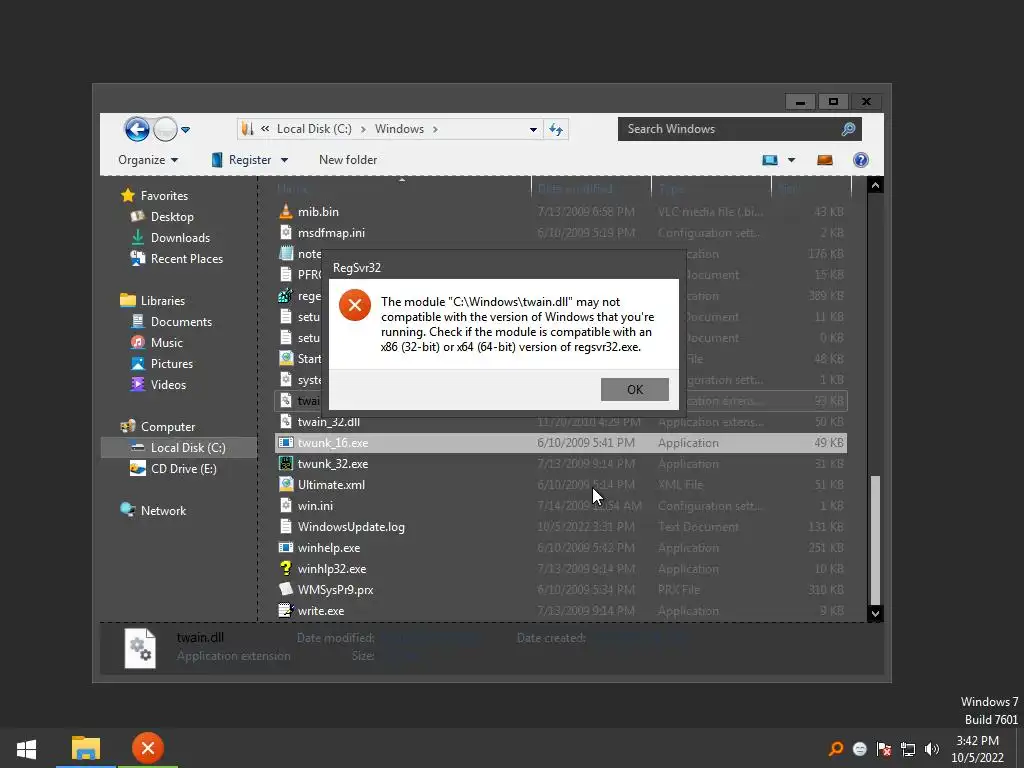Image resolution: width=1024 pixels, height=768 pixels.
Task: Select the twunk_16.exe file
Action: (x=562, y=443)
